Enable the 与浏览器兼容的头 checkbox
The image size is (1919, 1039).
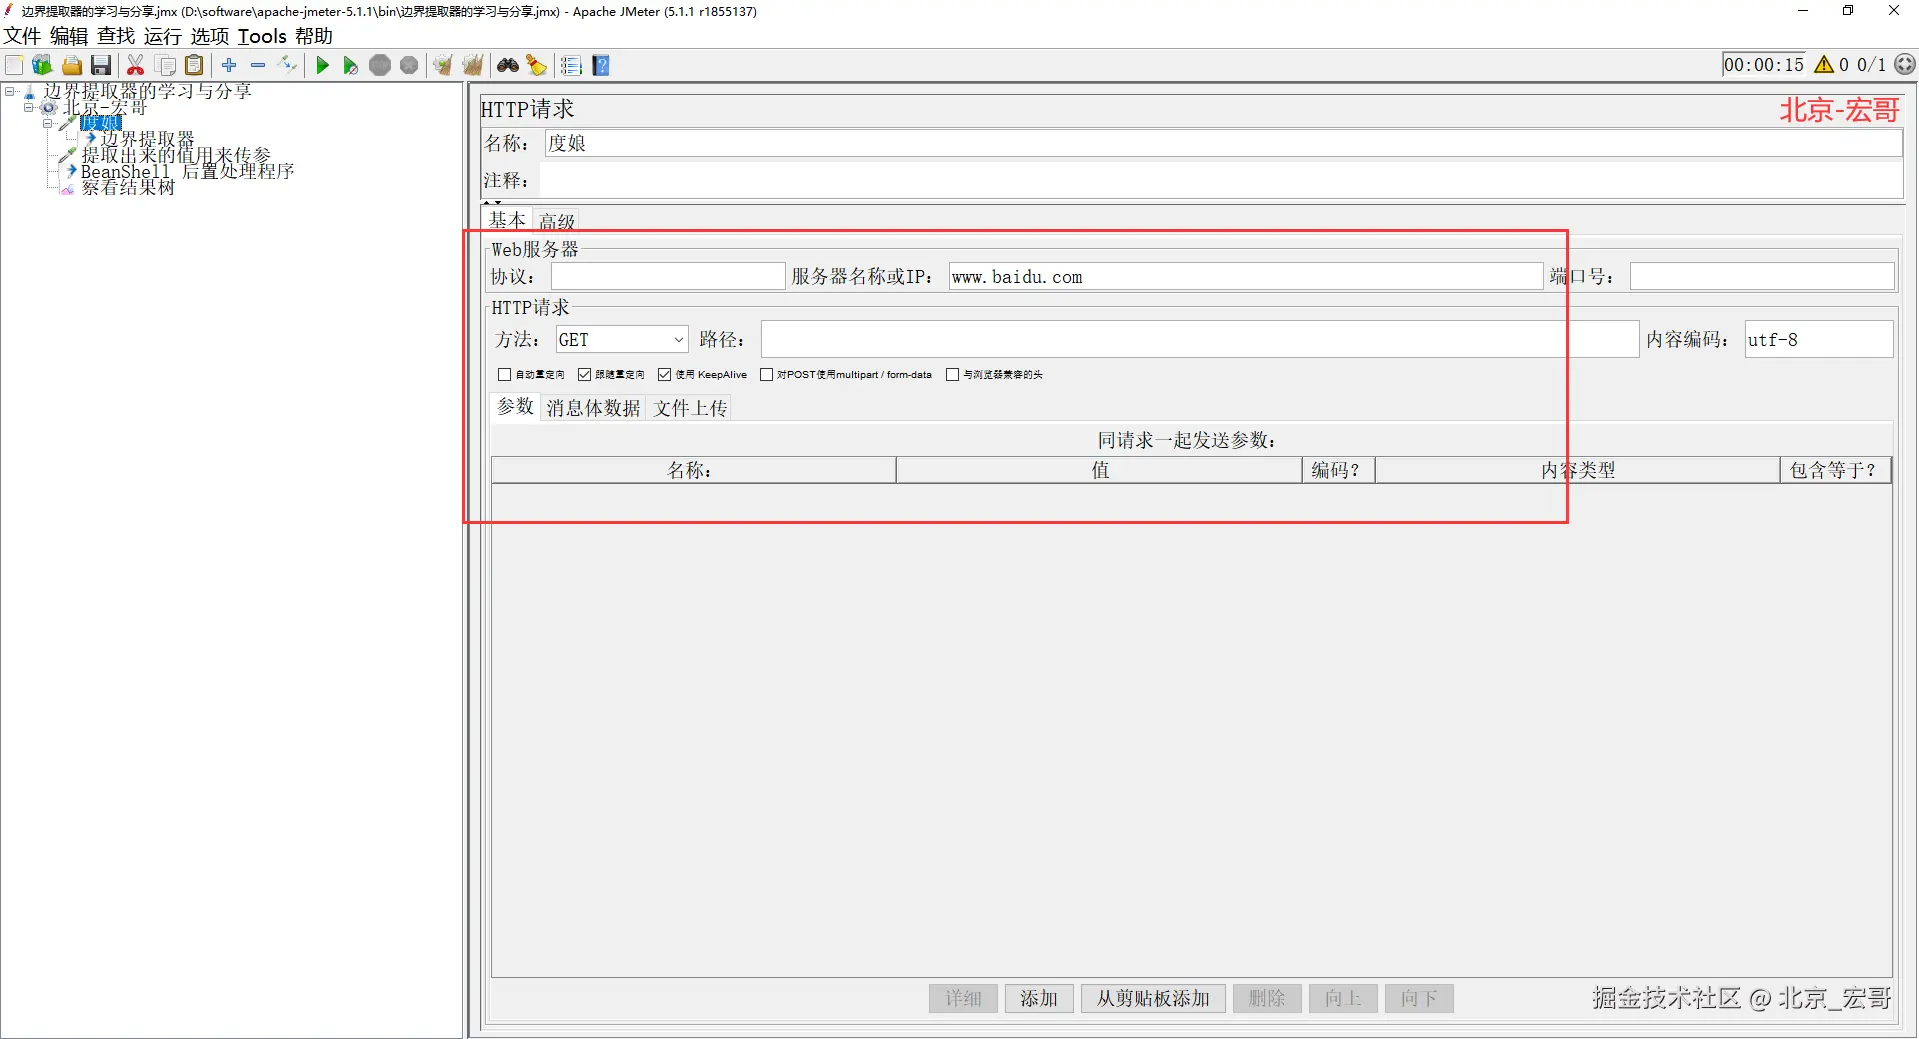coord(952,375)
